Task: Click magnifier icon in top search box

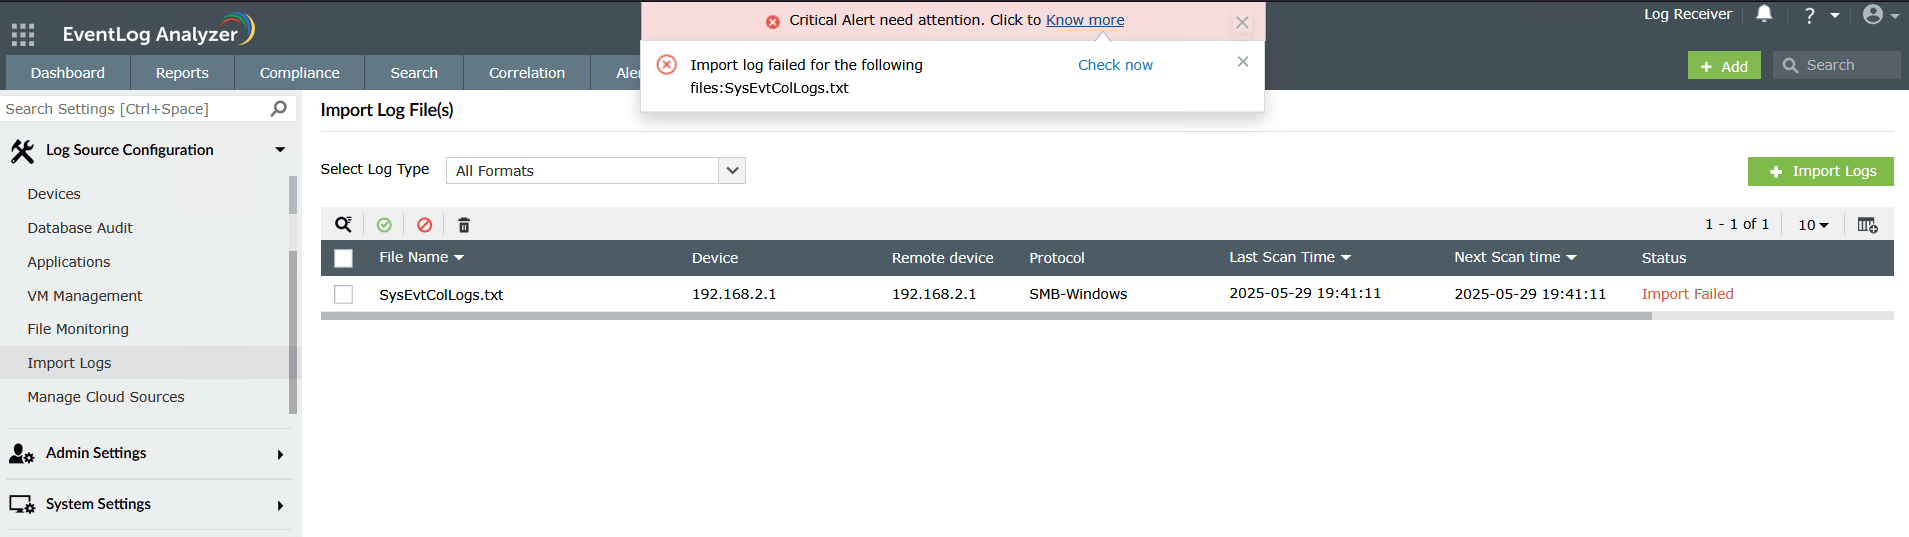Action: 1790,65
